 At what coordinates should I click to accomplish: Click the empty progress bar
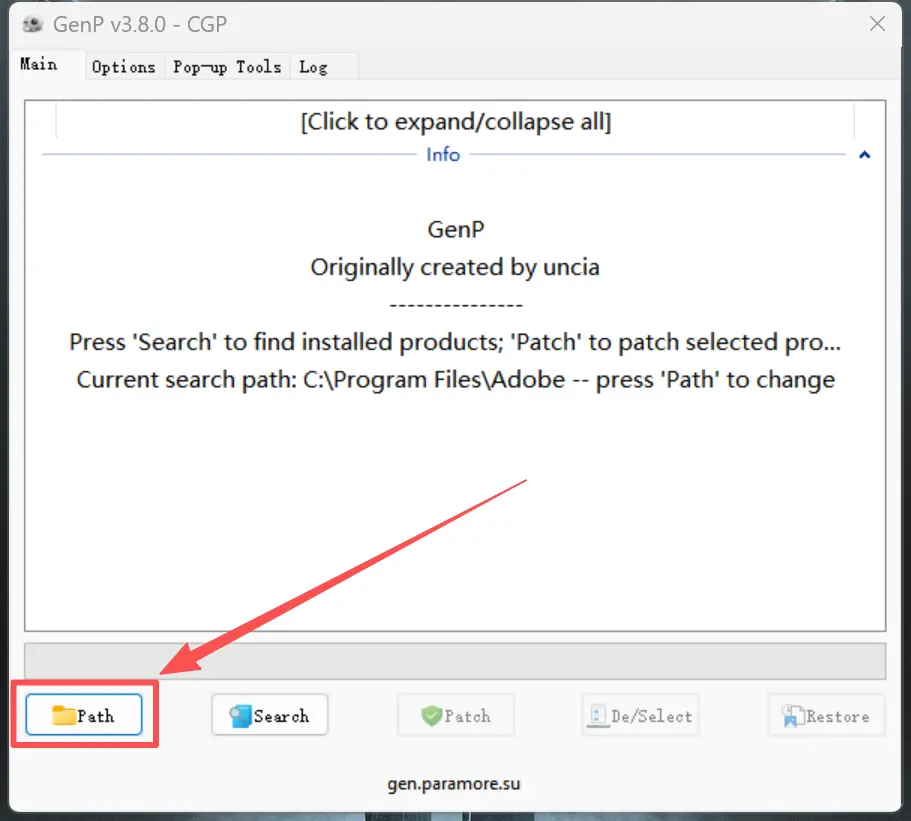point(455,661)
